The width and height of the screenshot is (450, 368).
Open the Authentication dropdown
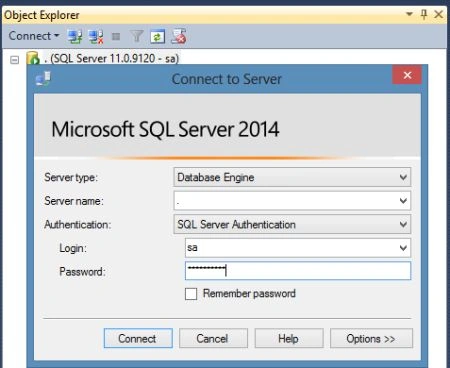pyautogui.click(x=292, y=224)
